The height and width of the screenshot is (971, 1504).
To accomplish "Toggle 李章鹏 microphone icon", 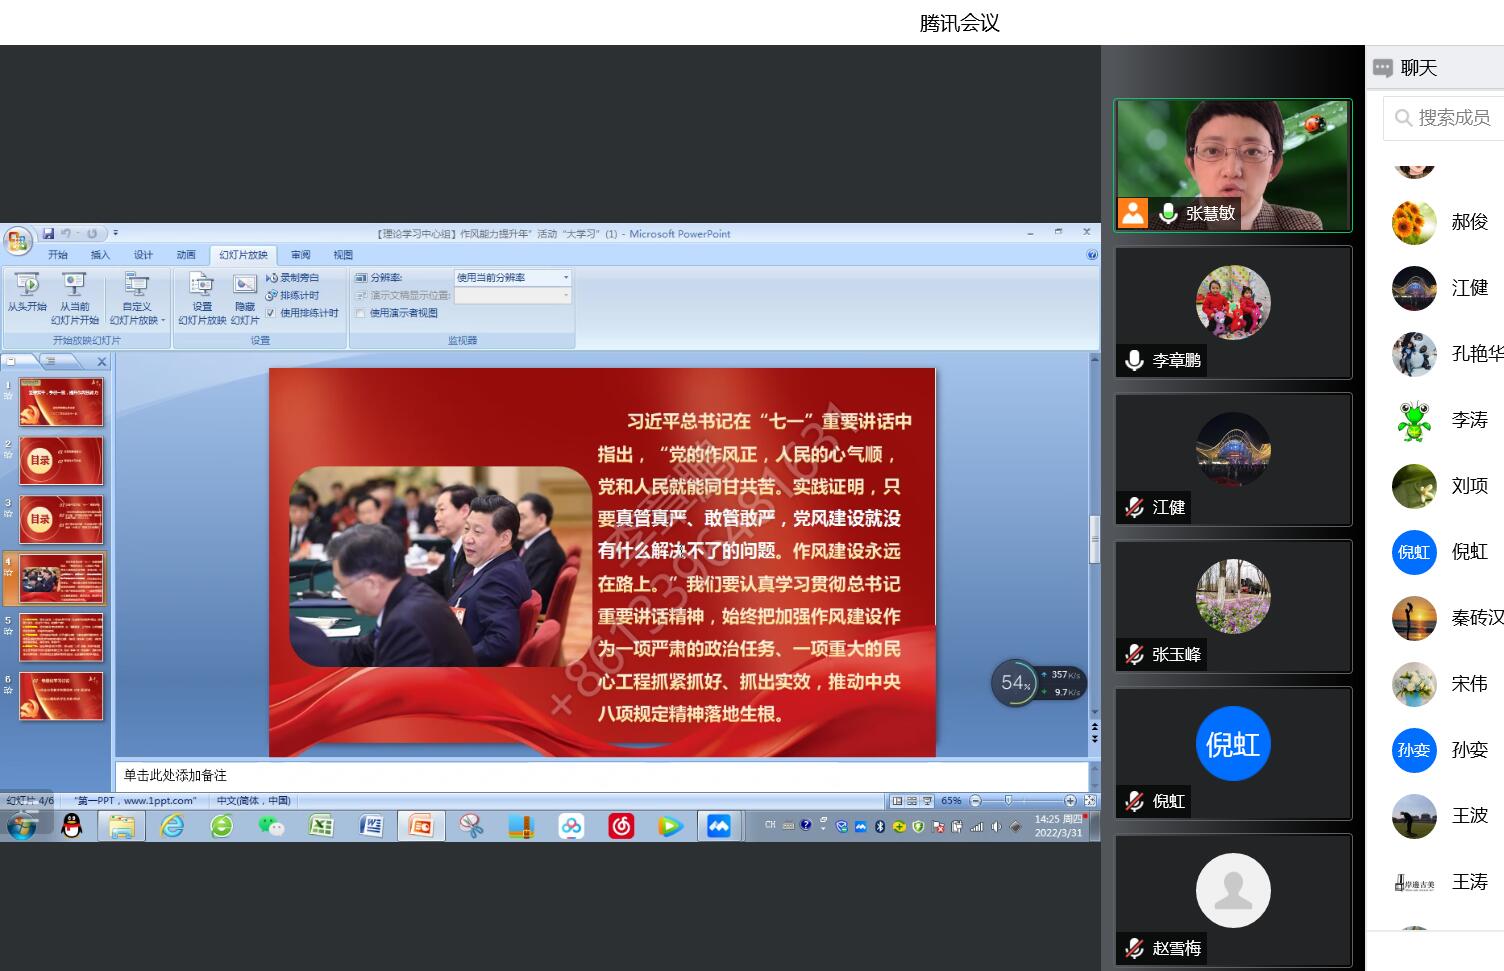I will [x=1134, y=360].
